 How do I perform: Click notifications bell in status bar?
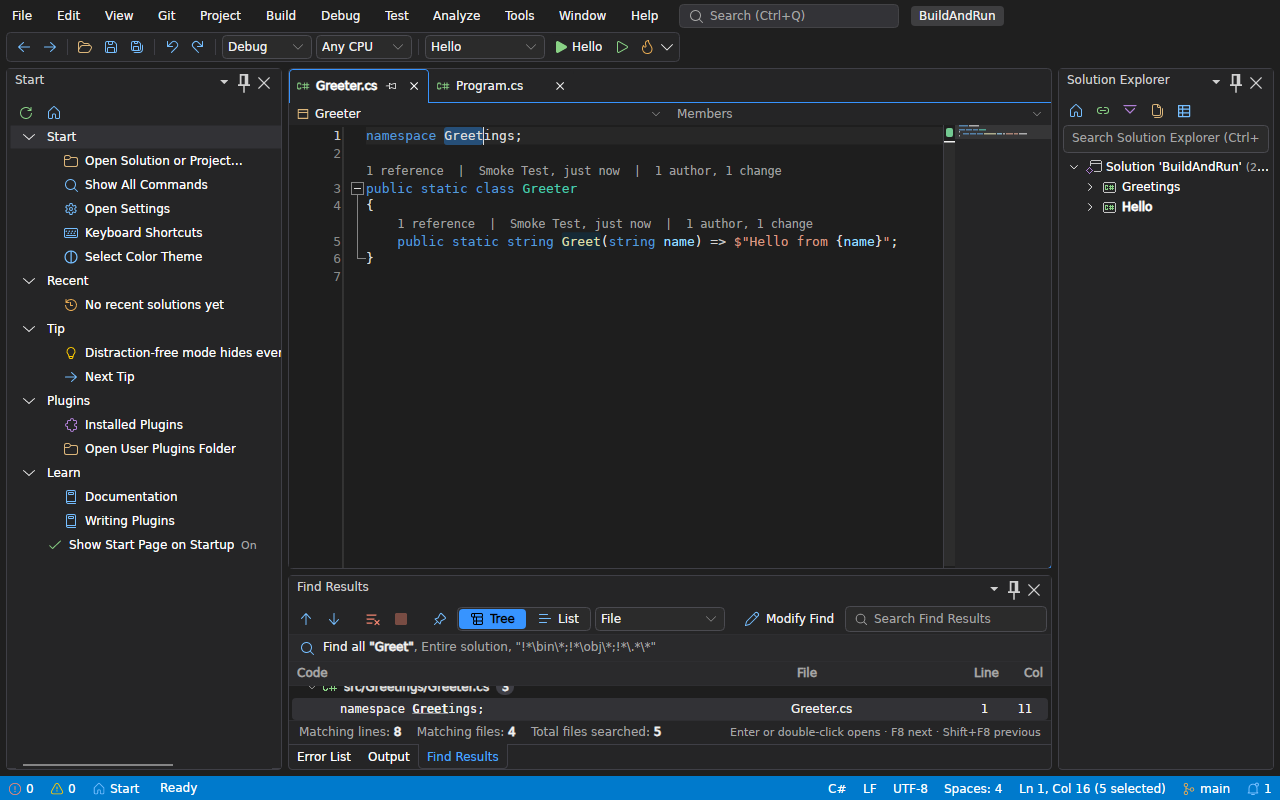(x=1253, y=788)
